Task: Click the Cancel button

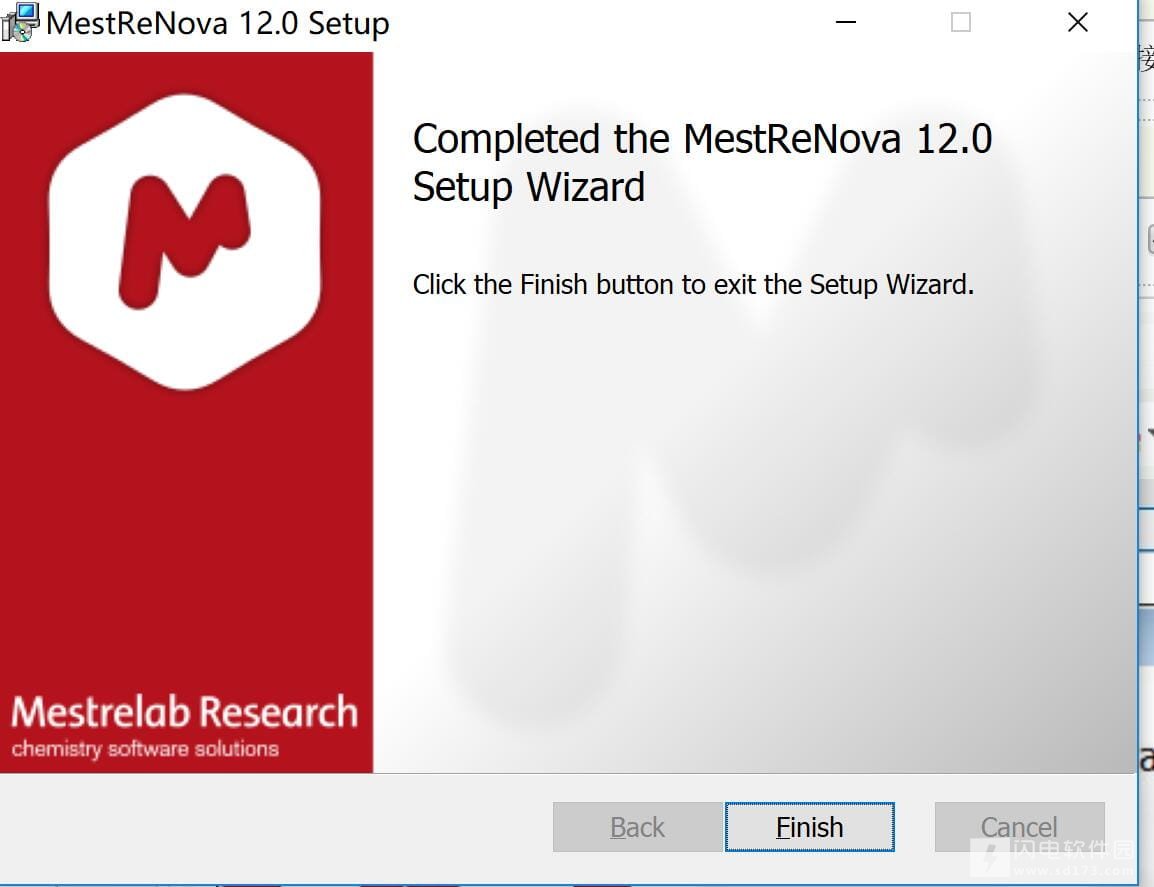Action: 1019,827
